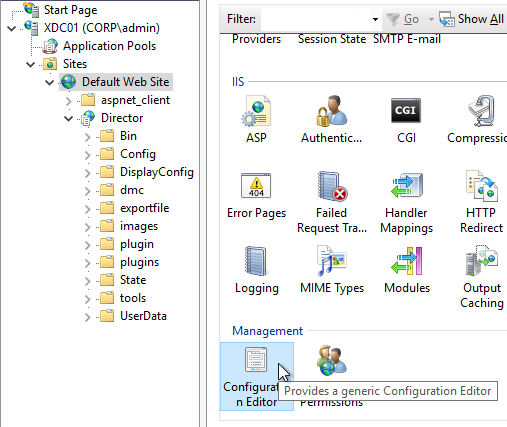
Task: Open the Compression feature
Action: 481,111
